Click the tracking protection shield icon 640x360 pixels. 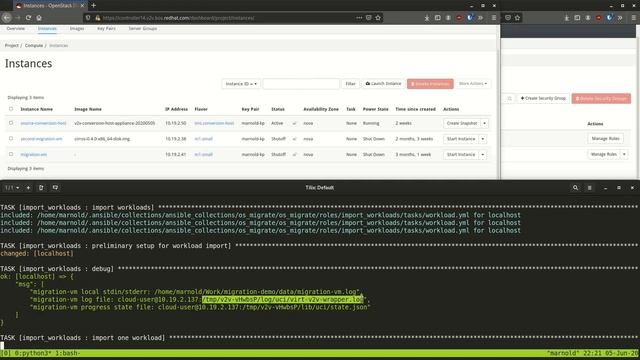tap(88, 18)
